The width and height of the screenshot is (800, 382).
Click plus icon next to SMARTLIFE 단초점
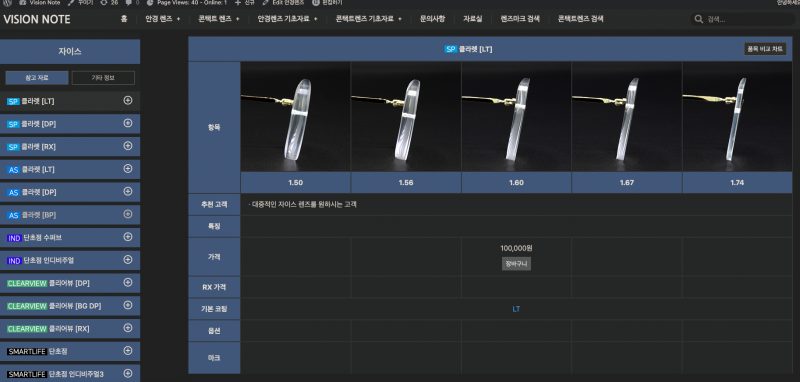128,350
